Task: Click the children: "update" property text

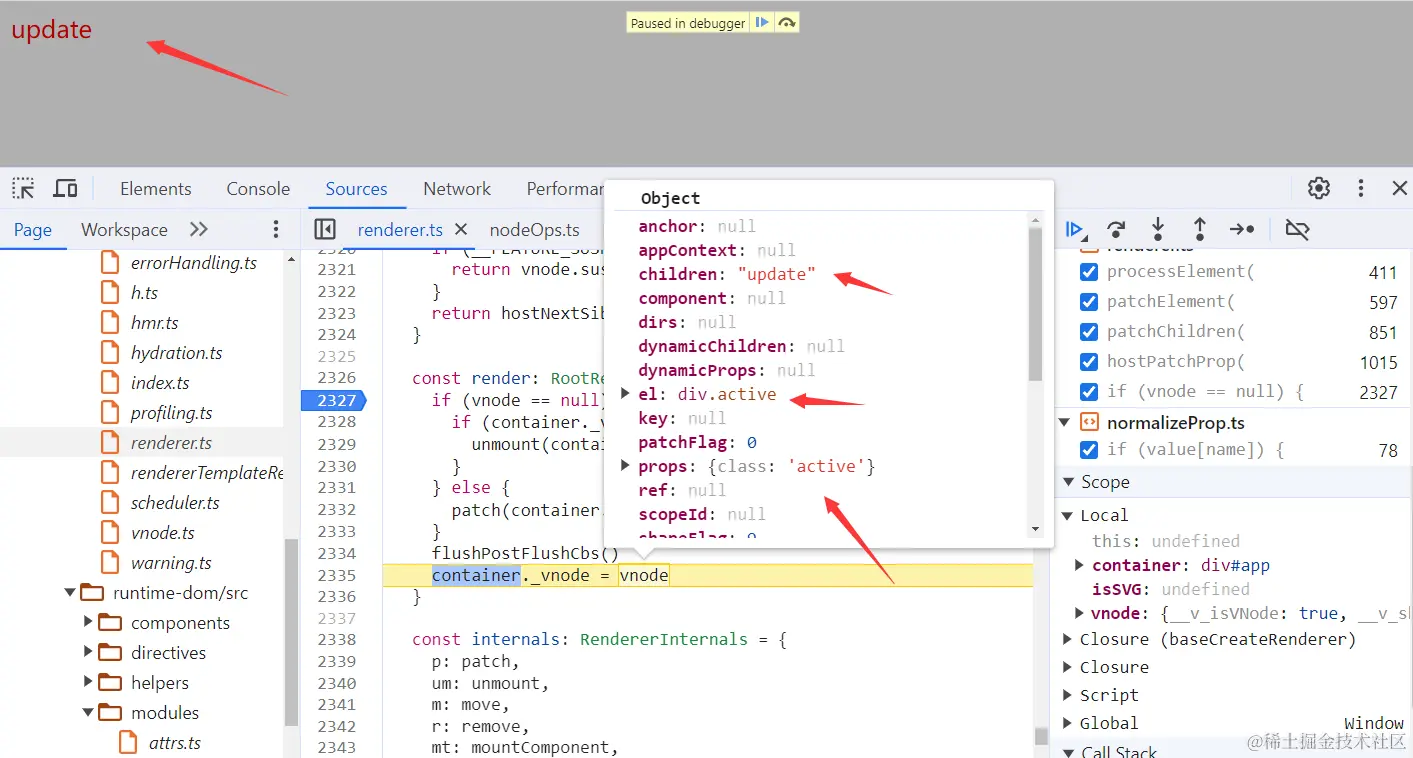Action: tap(727, 274)
